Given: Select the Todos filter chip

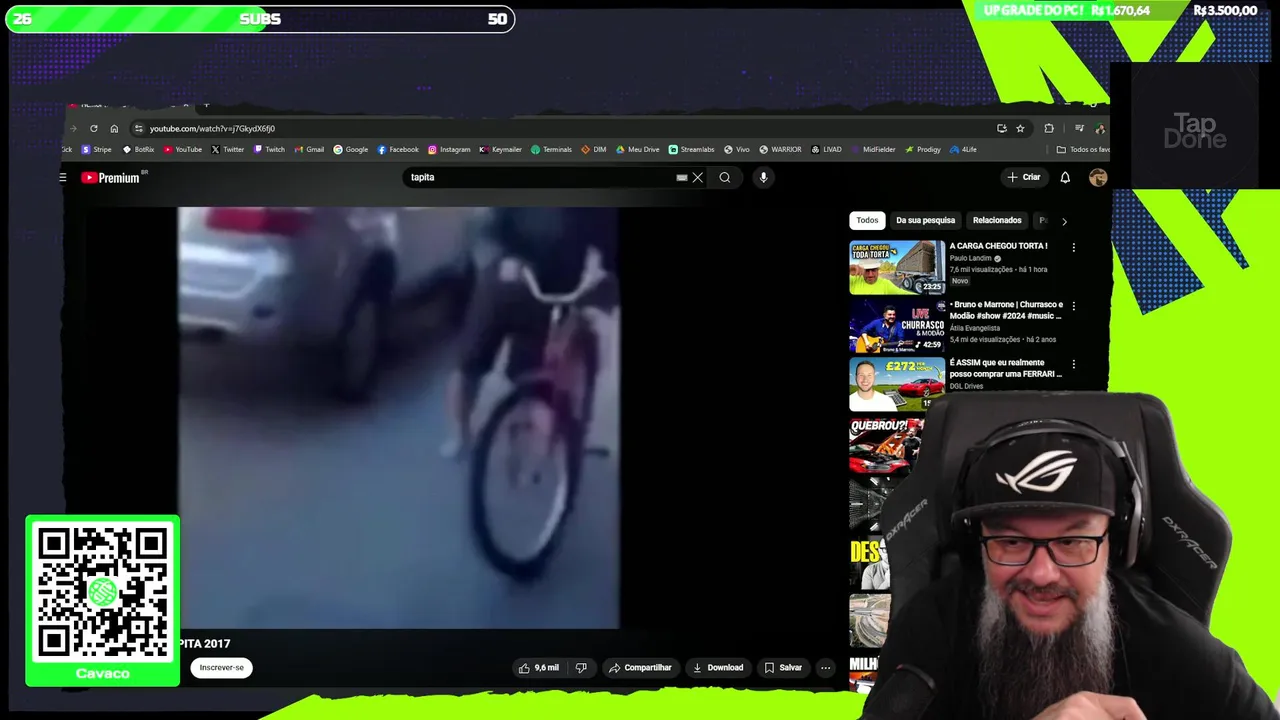Looking at the screenshot, I should (x=867, y=220).
